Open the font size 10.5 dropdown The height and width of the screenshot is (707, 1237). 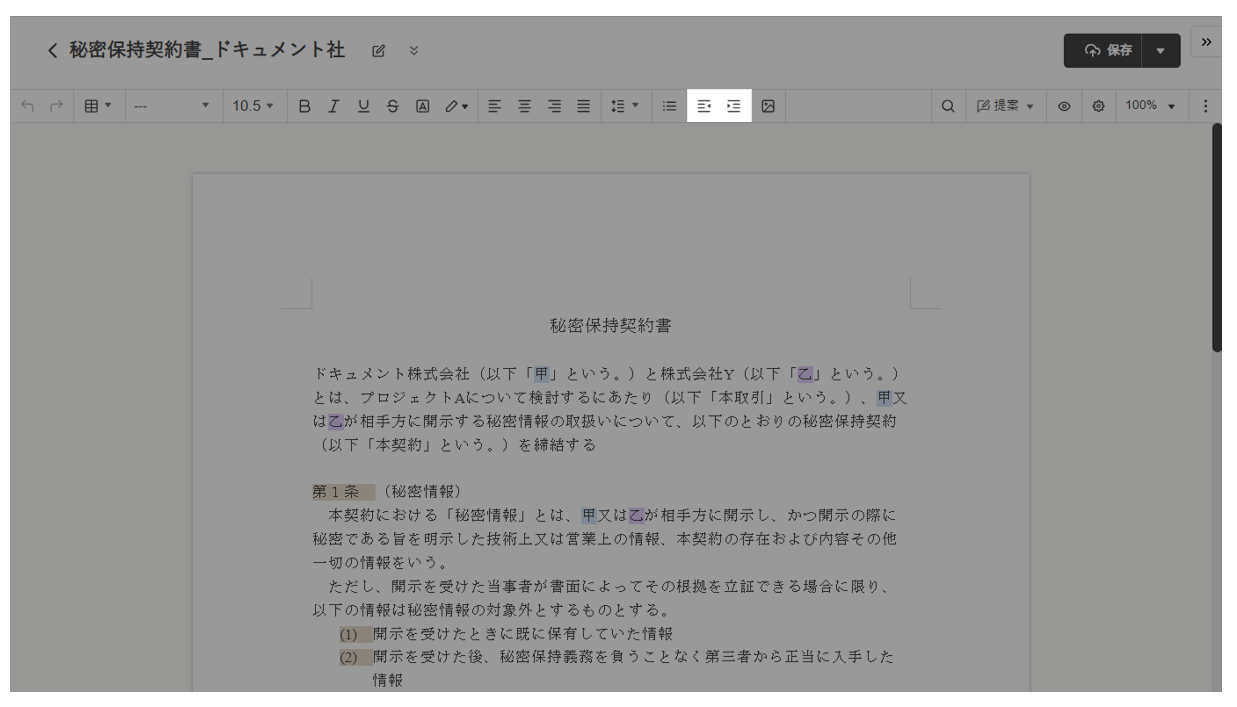pos(248,105)
